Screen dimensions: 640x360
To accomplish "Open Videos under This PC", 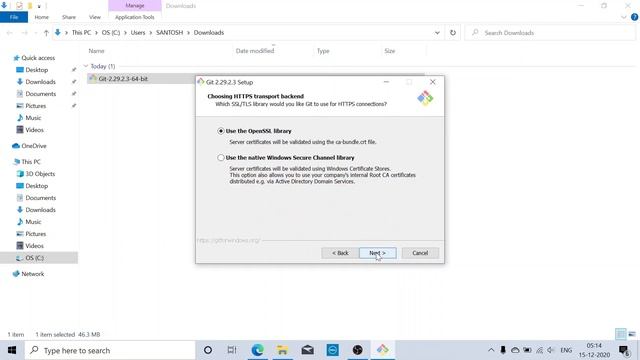I will (x=34, y=246).
